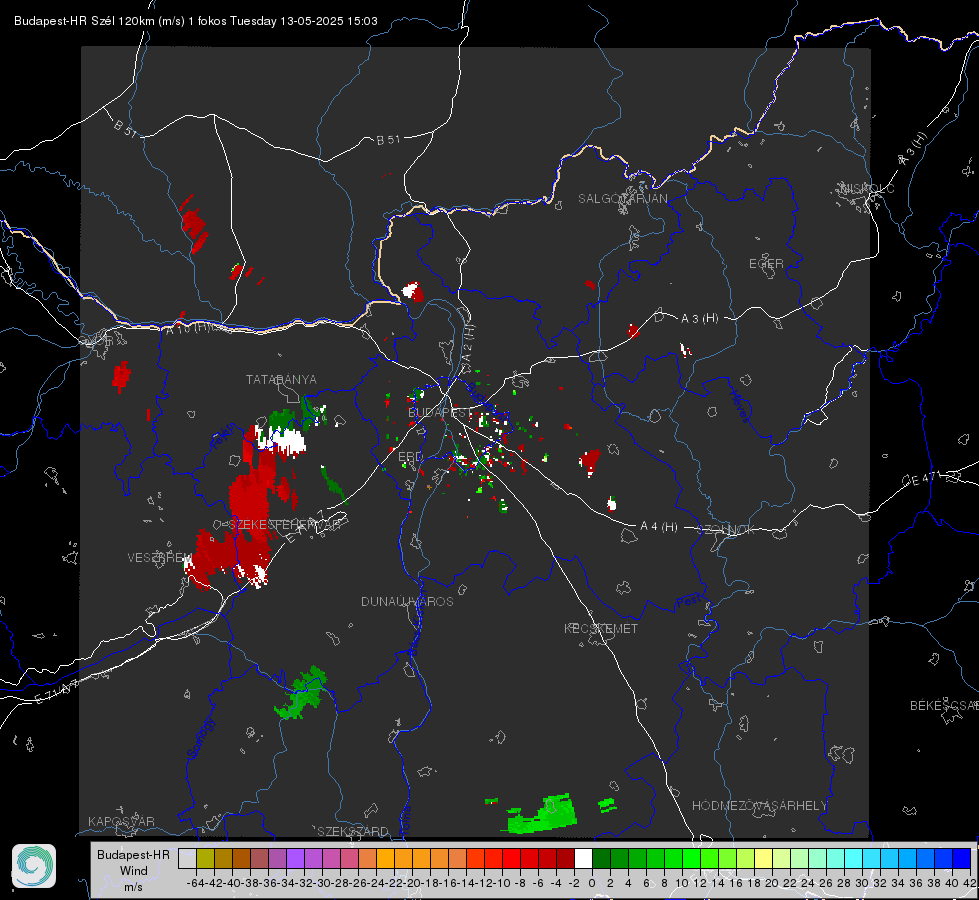Choose the violet swatch between -34 and -32
The height and width of the screenshot is (900, 979).
coord(295,858)
